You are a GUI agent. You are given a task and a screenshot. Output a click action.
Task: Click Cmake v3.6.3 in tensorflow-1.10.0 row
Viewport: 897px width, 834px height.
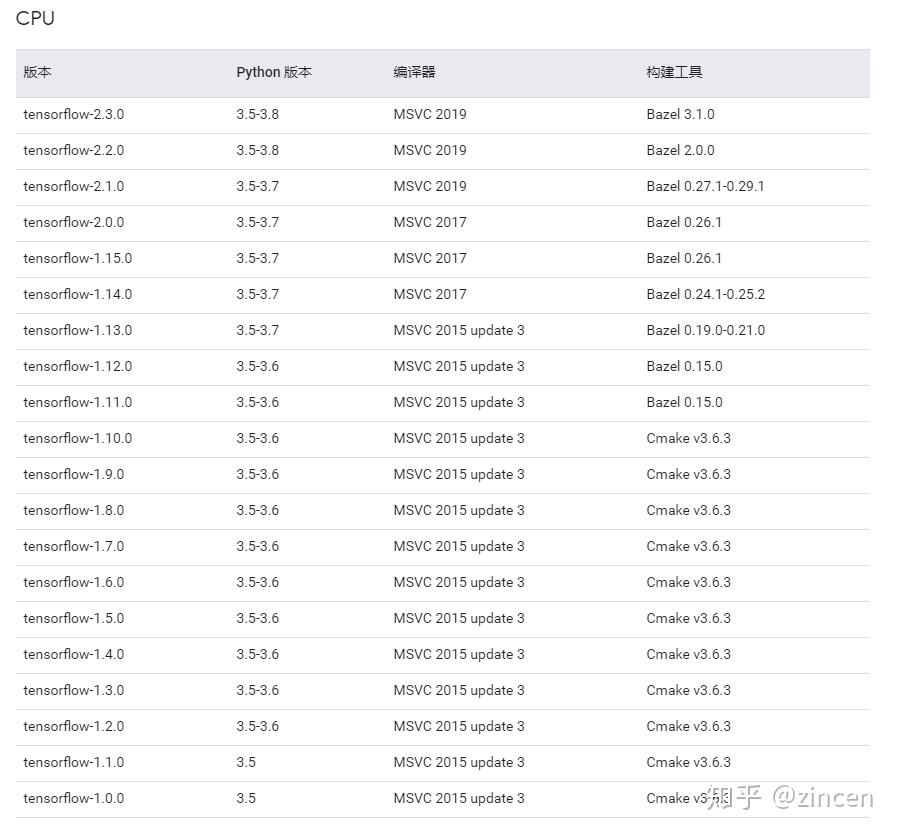point(689,439)
